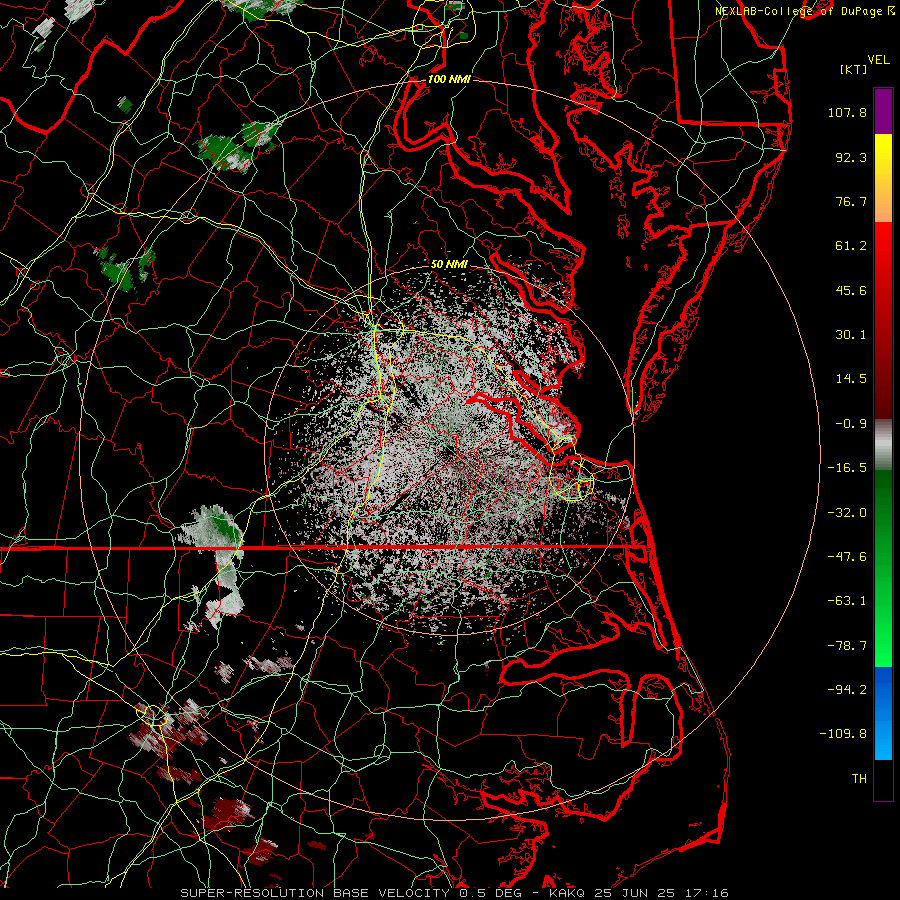Click the -78.7 legend value
The width and height of the screenshot is (900, 900).
(x=847, y=646)
